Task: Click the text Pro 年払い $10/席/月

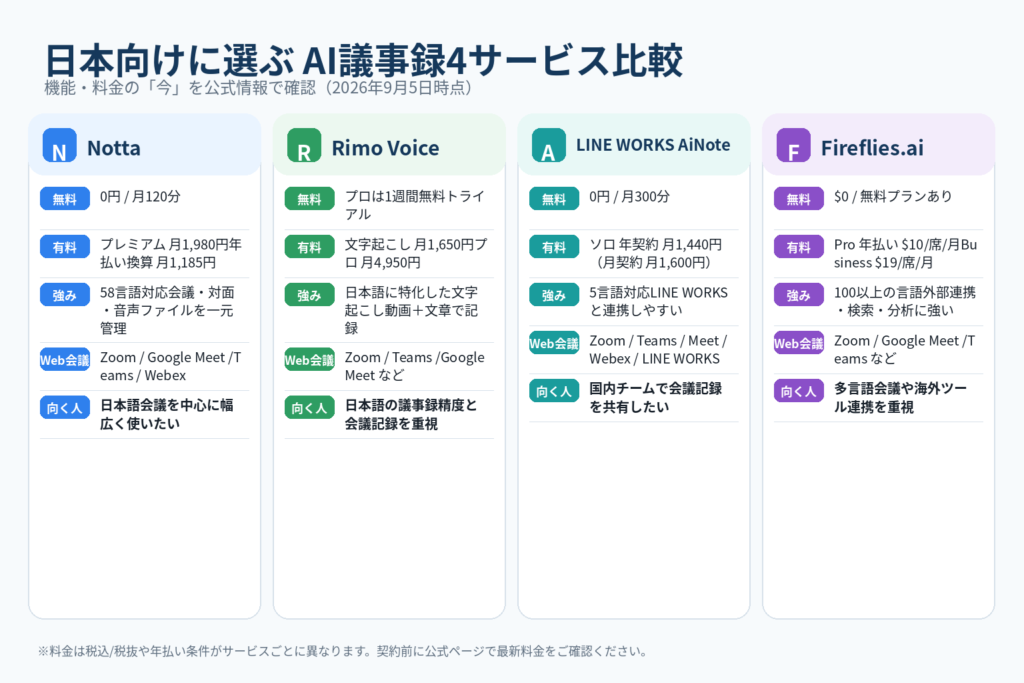Action: pyautogui.click(x=896, y=244)
